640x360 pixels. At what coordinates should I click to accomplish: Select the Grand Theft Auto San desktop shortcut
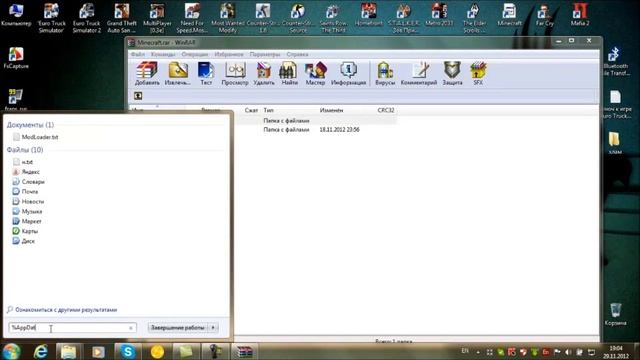[x=122, y=18]
